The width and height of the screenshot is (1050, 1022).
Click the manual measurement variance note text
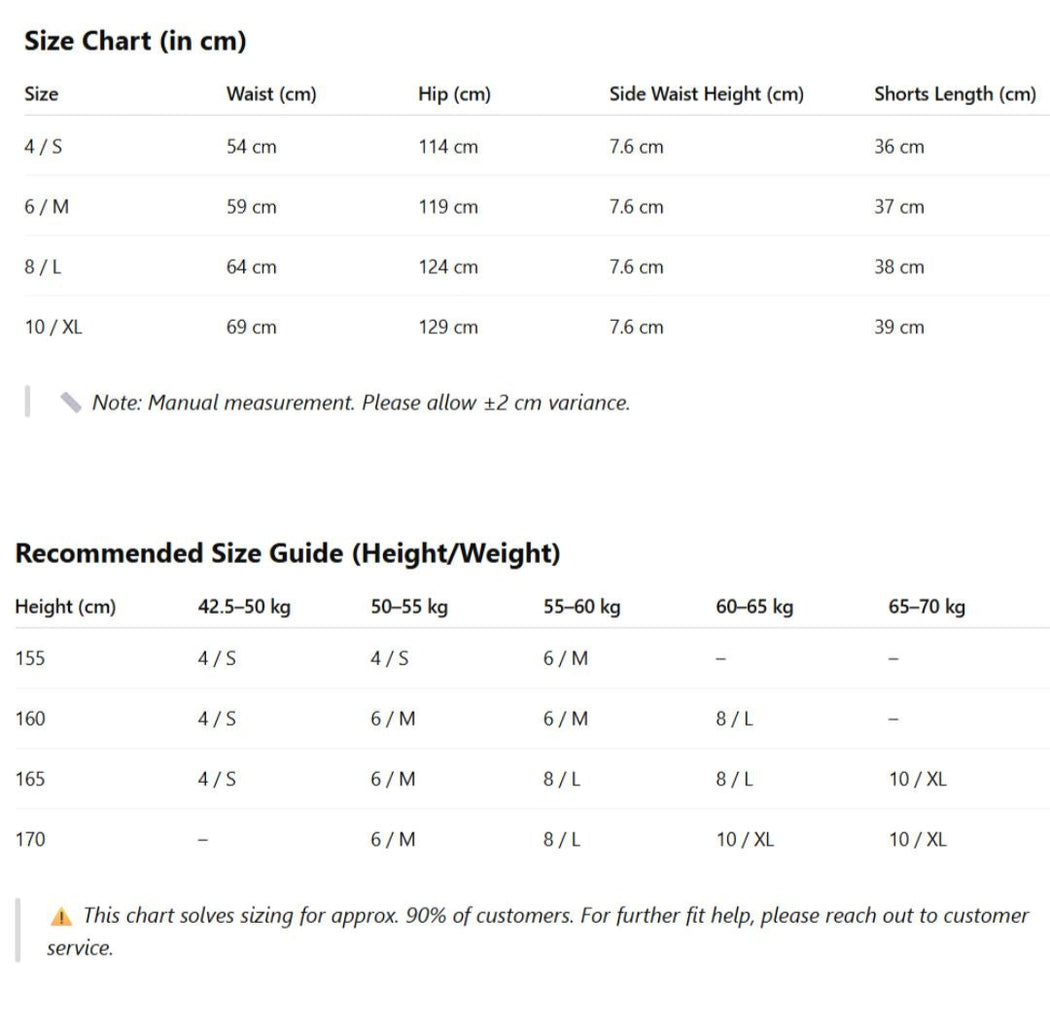tap(361, 403)
